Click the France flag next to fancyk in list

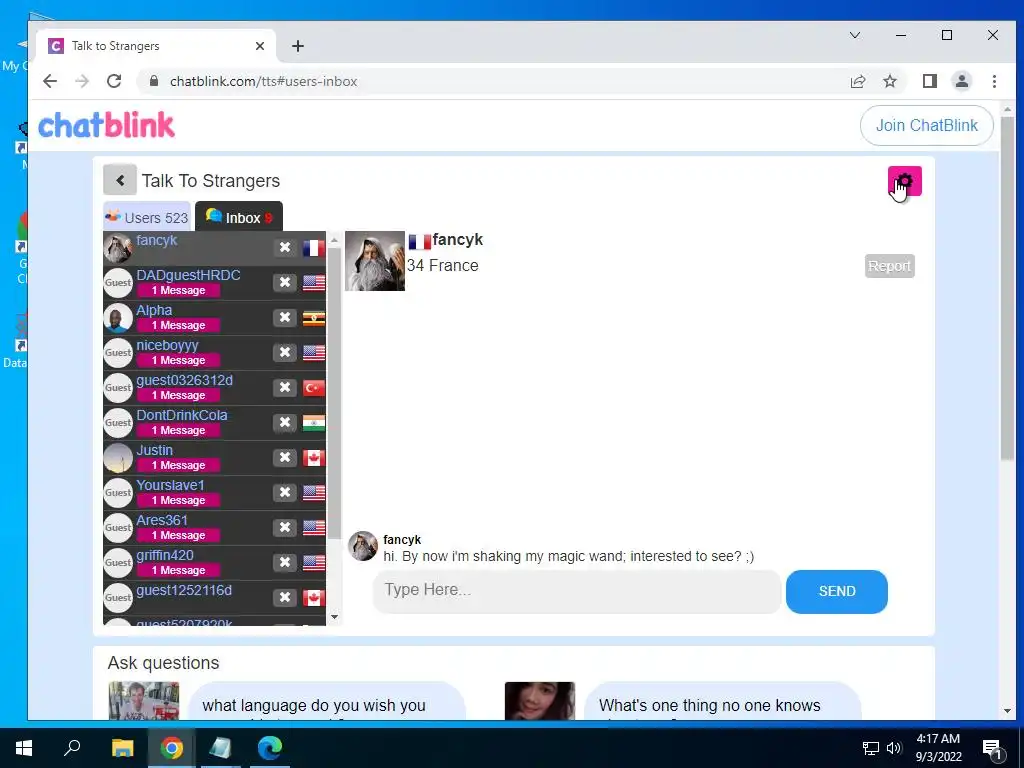click(313, 248)
